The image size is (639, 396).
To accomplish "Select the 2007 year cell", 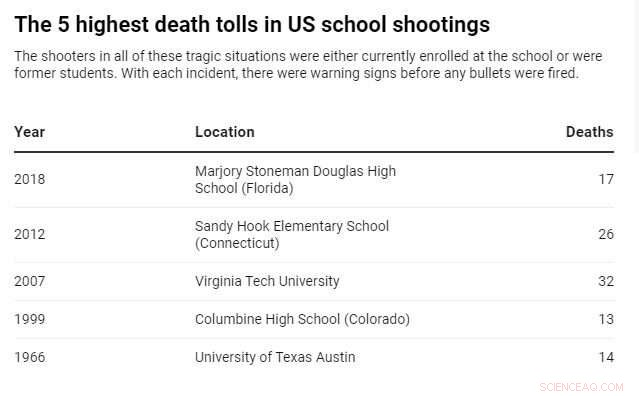I will tap(29, 281).
